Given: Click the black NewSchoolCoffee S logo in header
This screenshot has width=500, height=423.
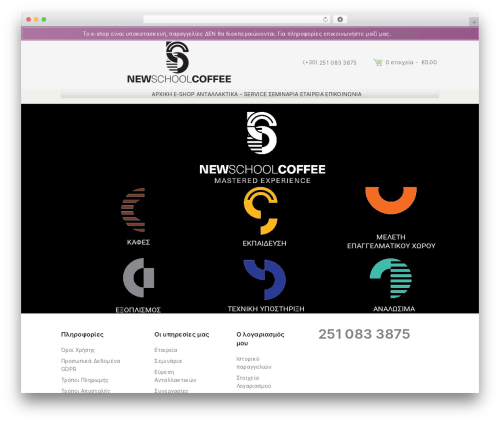Looking at the screenshot, I should point(177,57).
